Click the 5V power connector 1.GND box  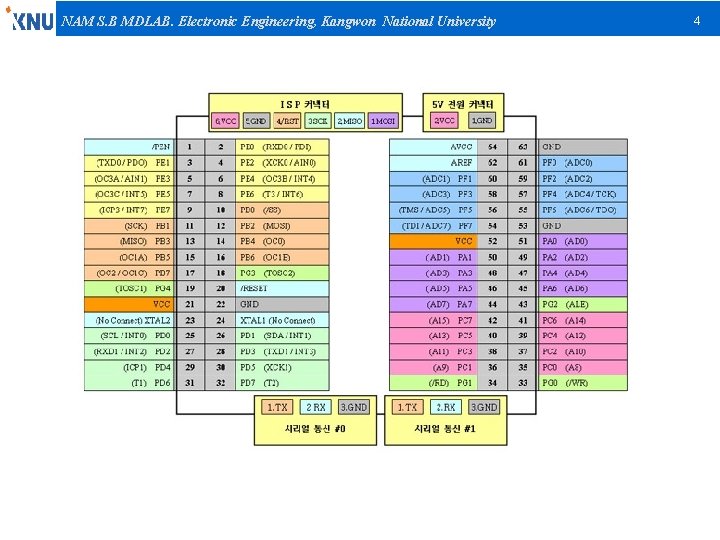[x=482, y=120]
